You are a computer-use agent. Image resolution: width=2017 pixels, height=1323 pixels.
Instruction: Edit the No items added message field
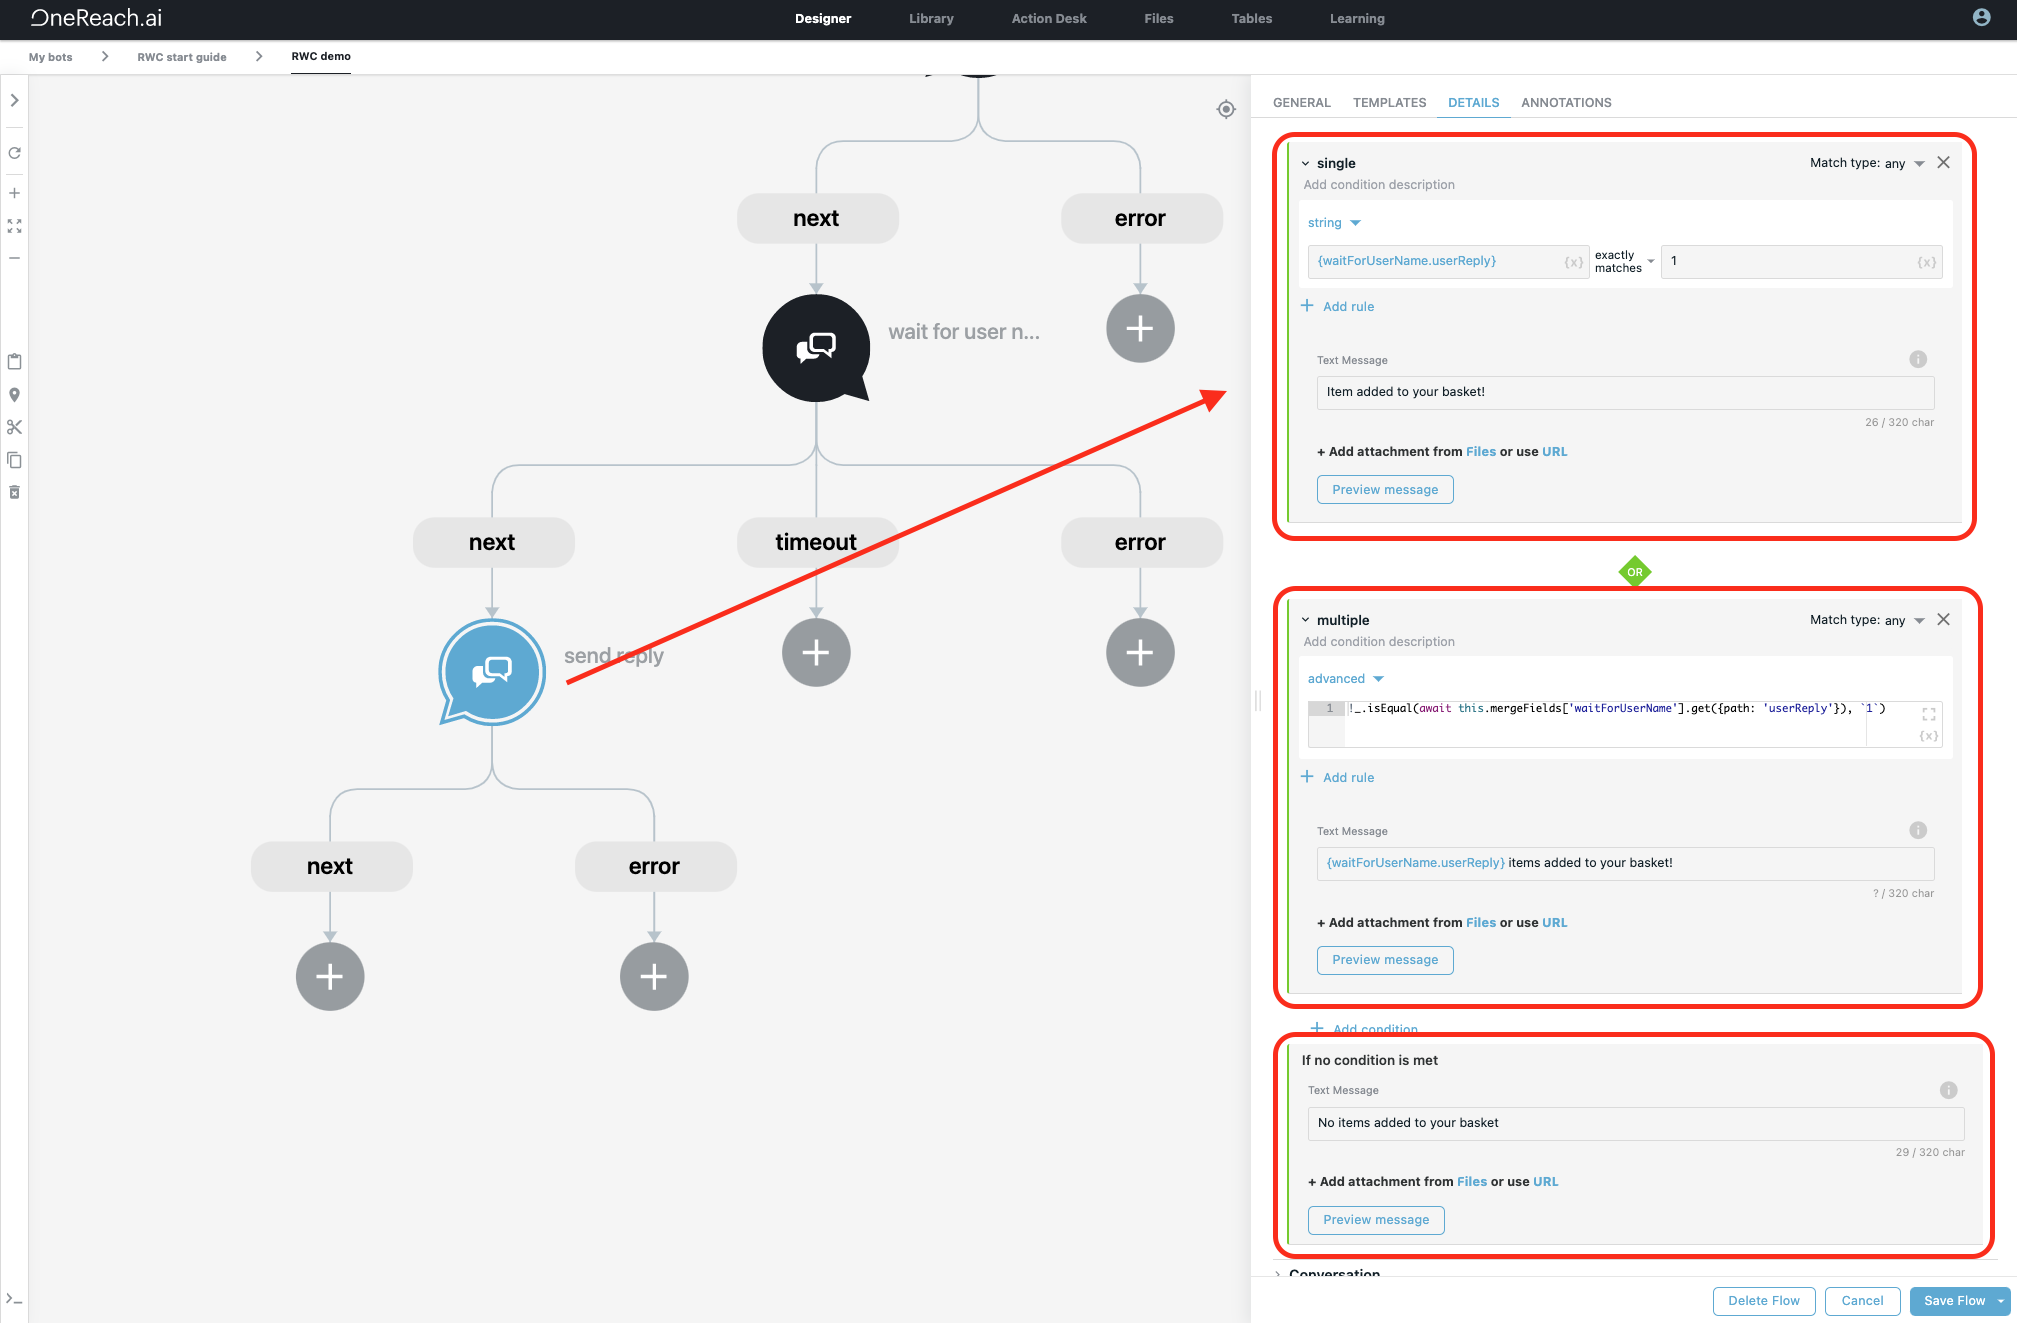[x=1636, y=1123]
